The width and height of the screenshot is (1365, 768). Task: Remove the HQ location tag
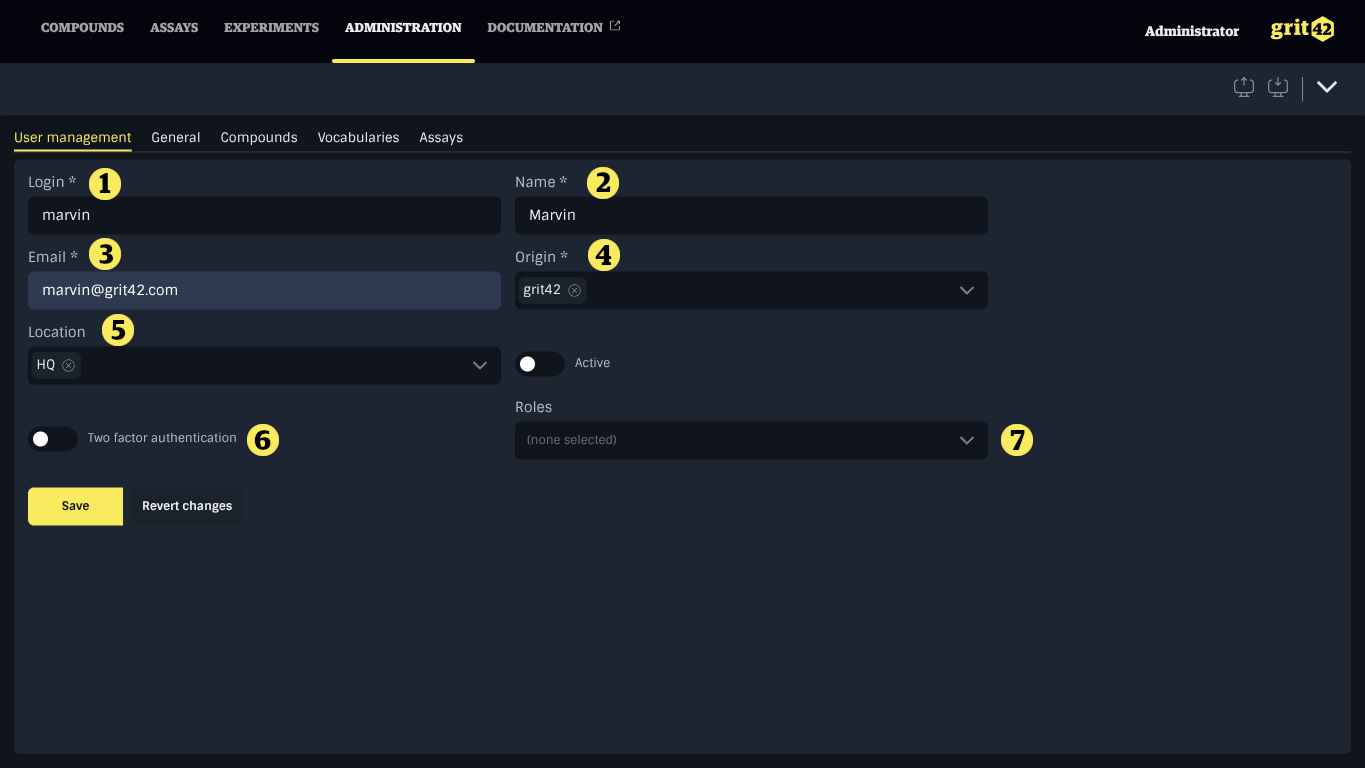[68, 365]
